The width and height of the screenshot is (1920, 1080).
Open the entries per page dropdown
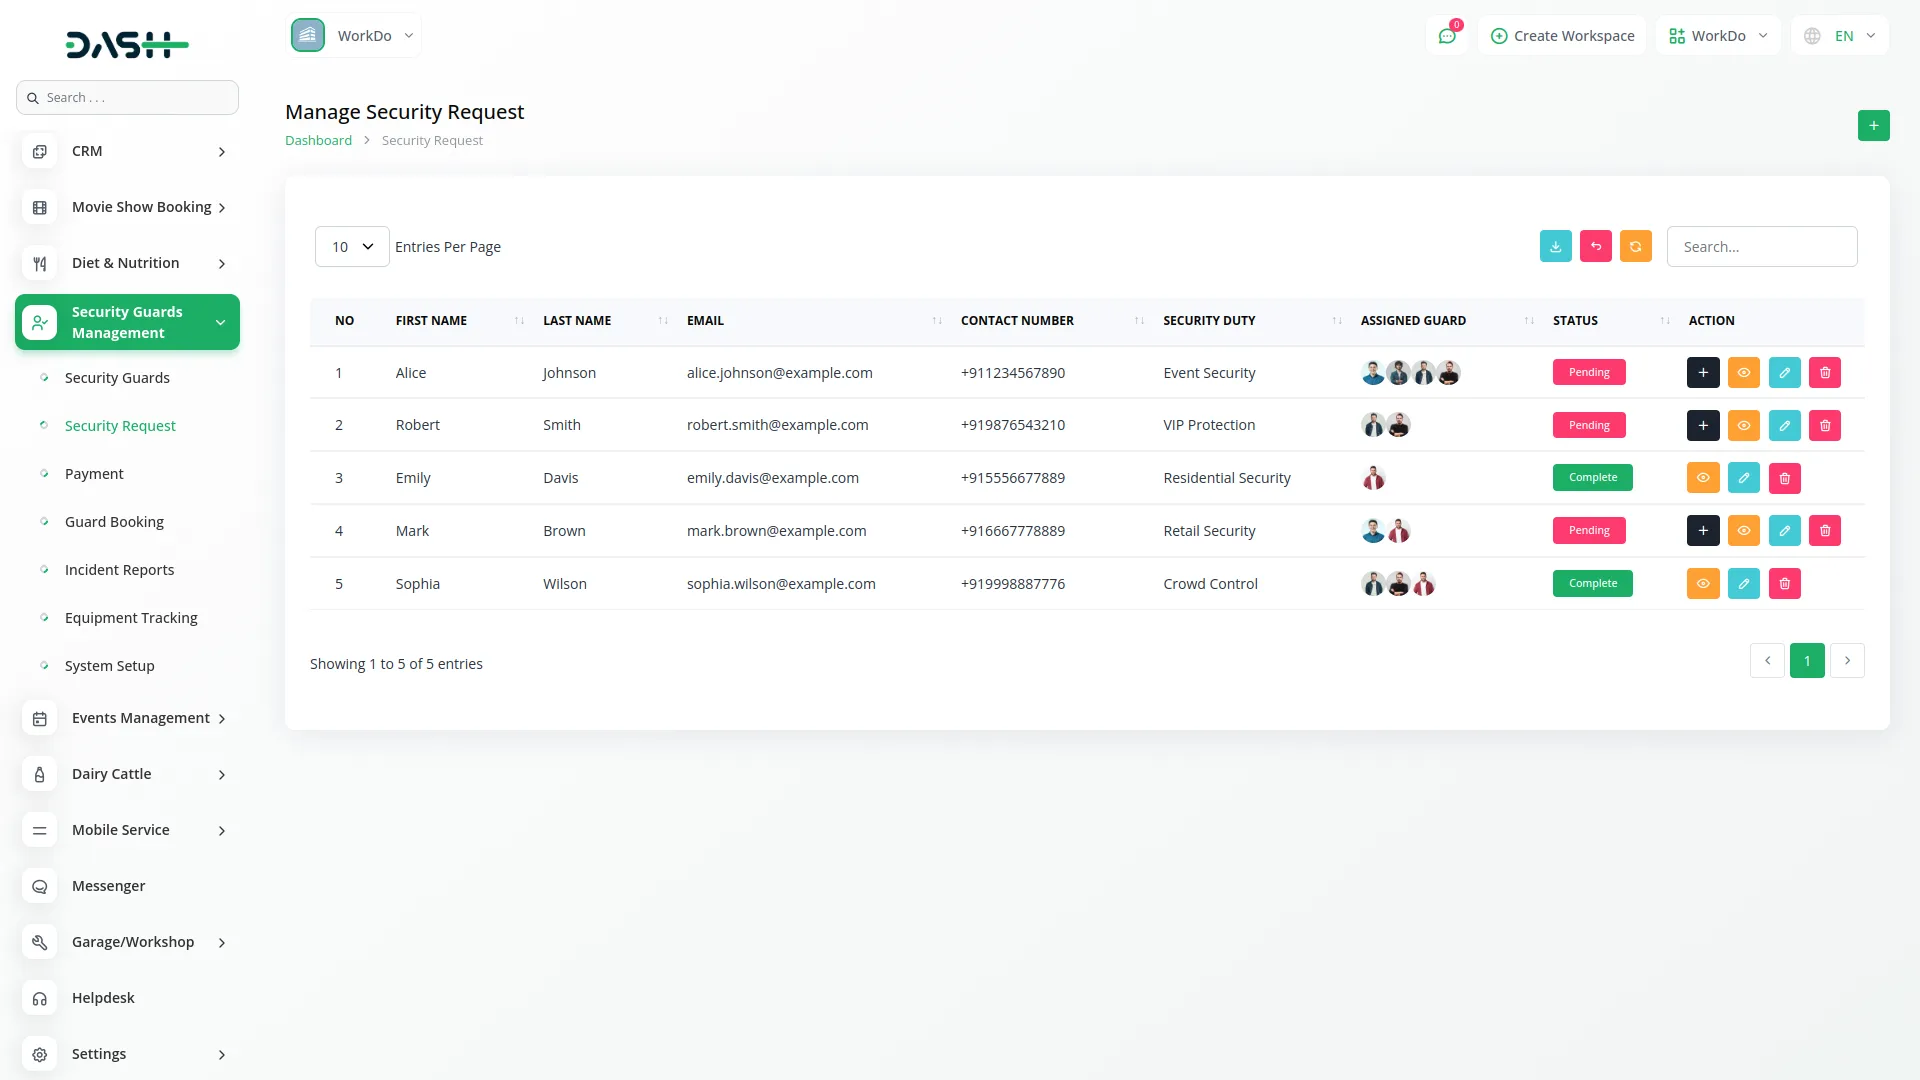tap(352, 247)
